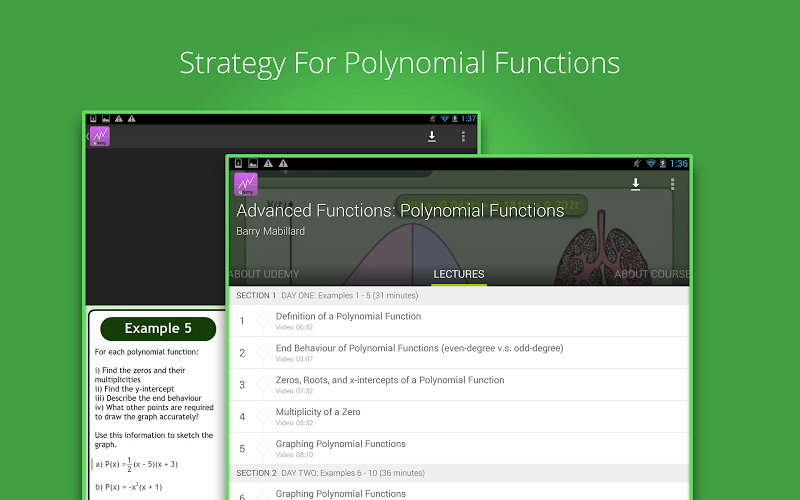
Task: Tap muted sound icon in front window status bar
Action: click(637, 163)
